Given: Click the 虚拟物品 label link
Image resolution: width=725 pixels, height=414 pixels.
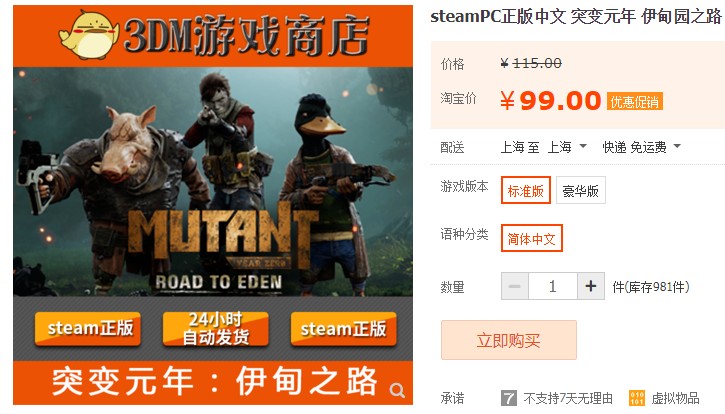Looking at the screenshot, I should 675,398.
